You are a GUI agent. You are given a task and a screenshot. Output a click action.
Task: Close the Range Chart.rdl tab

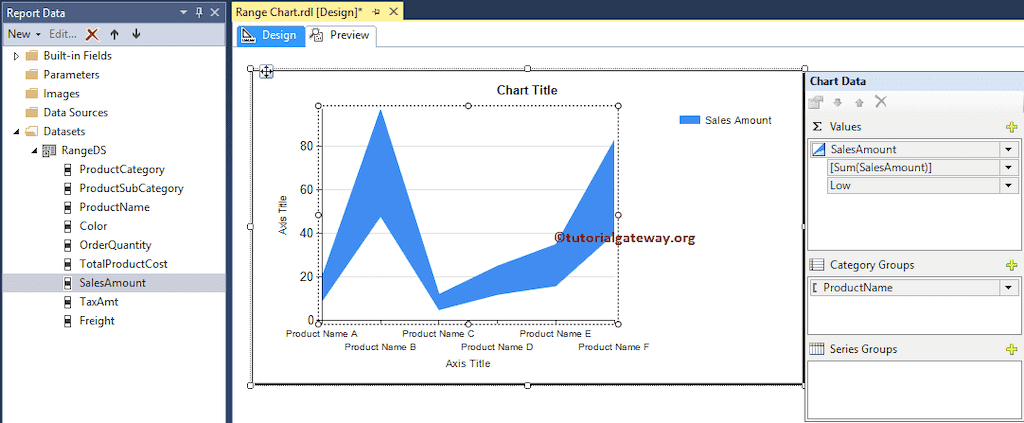pyautogui.click(x=393, y=12)
